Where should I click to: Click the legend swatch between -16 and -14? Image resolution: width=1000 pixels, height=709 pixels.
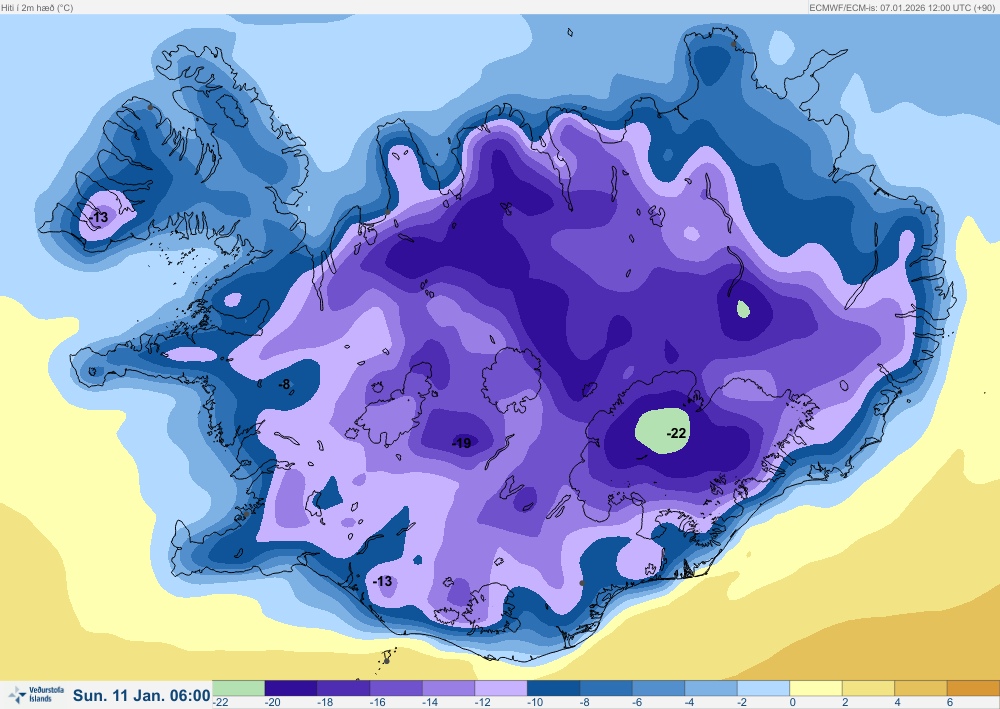[x=396, y=688]
